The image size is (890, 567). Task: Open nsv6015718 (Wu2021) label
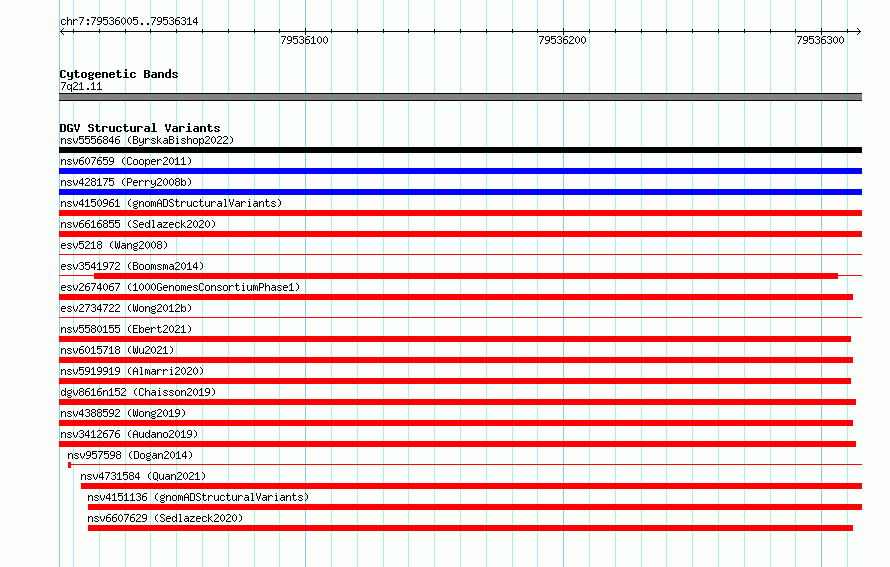[x=117, y=350]
